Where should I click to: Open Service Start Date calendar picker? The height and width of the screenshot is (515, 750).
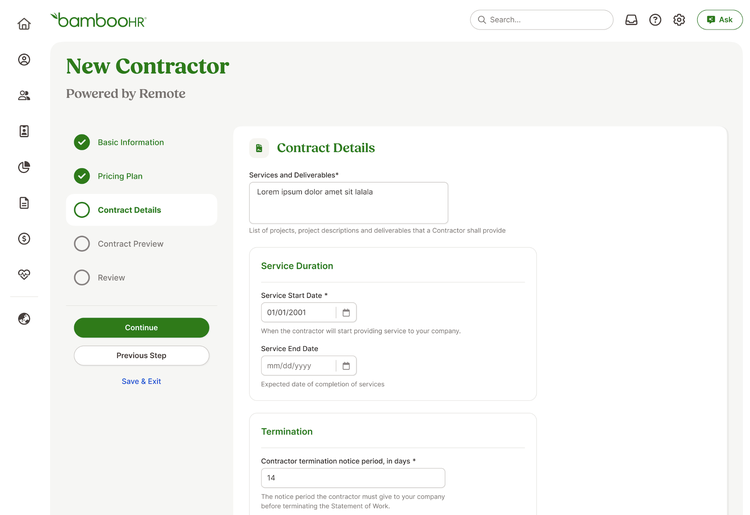click(346, 313)
